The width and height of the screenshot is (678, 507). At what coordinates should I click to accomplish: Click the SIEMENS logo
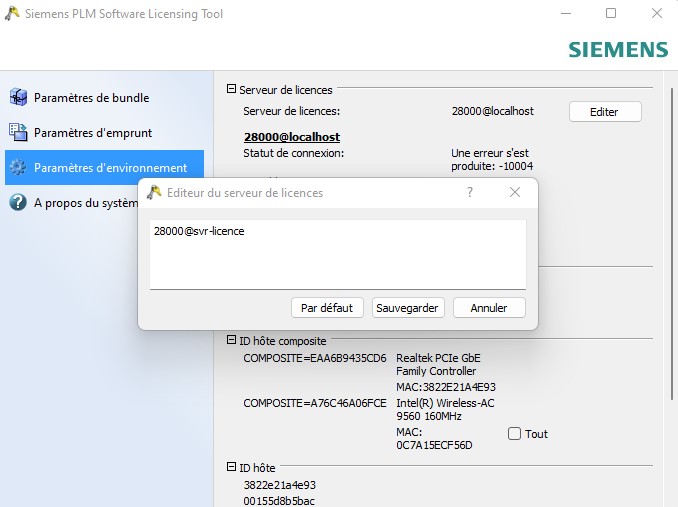pos(618,50)
